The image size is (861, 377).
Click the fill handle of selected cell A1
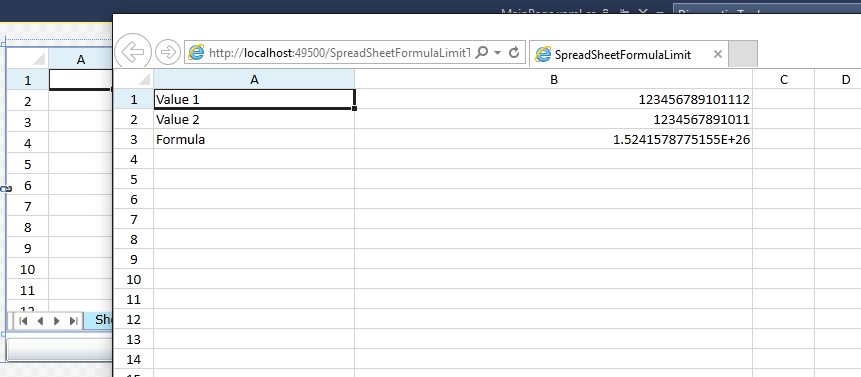point(355,108)
